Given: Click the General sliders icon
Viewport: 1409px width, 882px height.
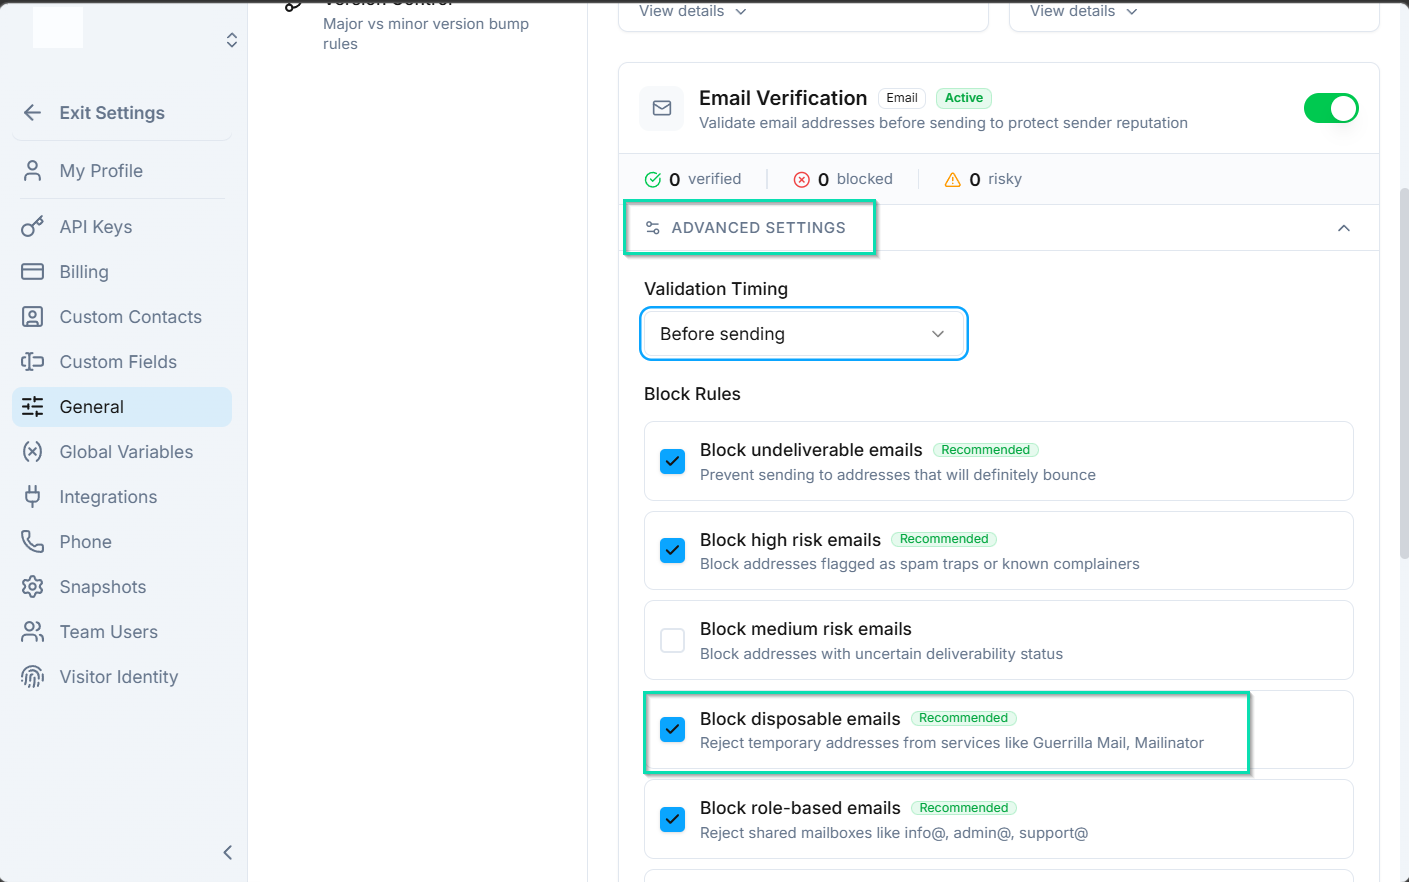Looking at the screenshot, I should pyautogui.click(x=32, y=407).
